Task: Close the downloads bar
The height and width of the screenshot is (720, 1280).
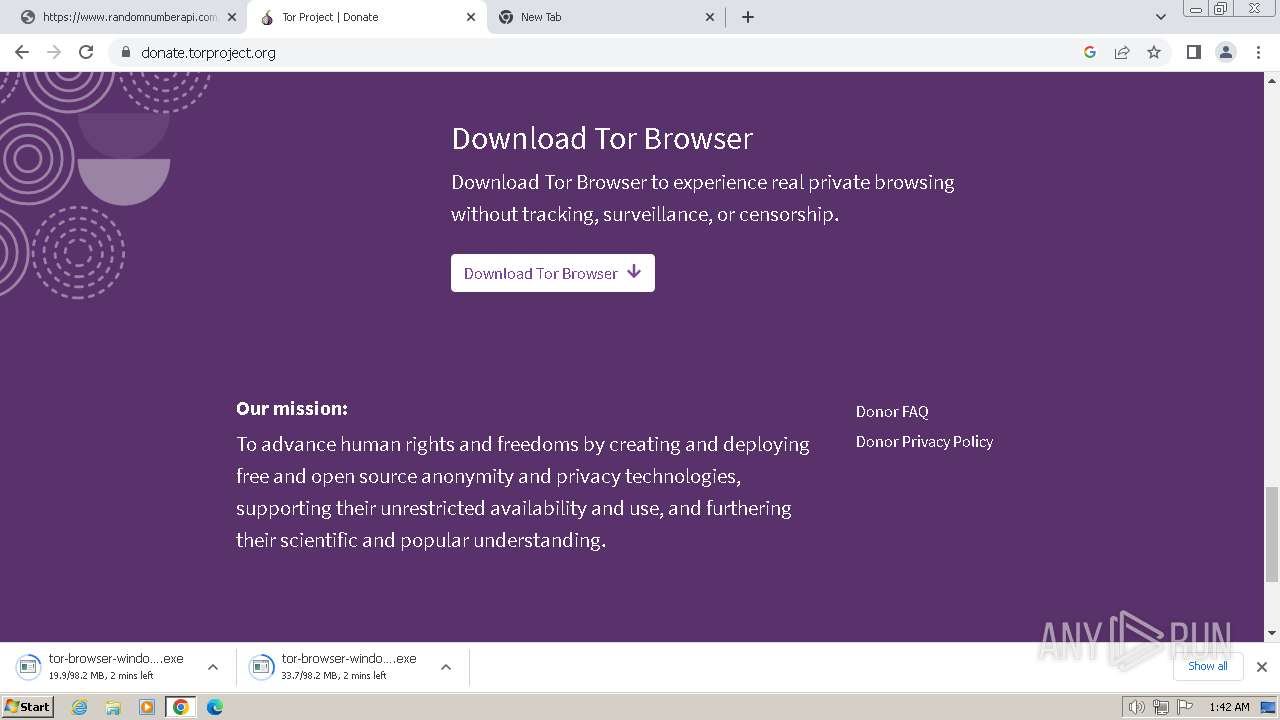Action: point(1262,667)
